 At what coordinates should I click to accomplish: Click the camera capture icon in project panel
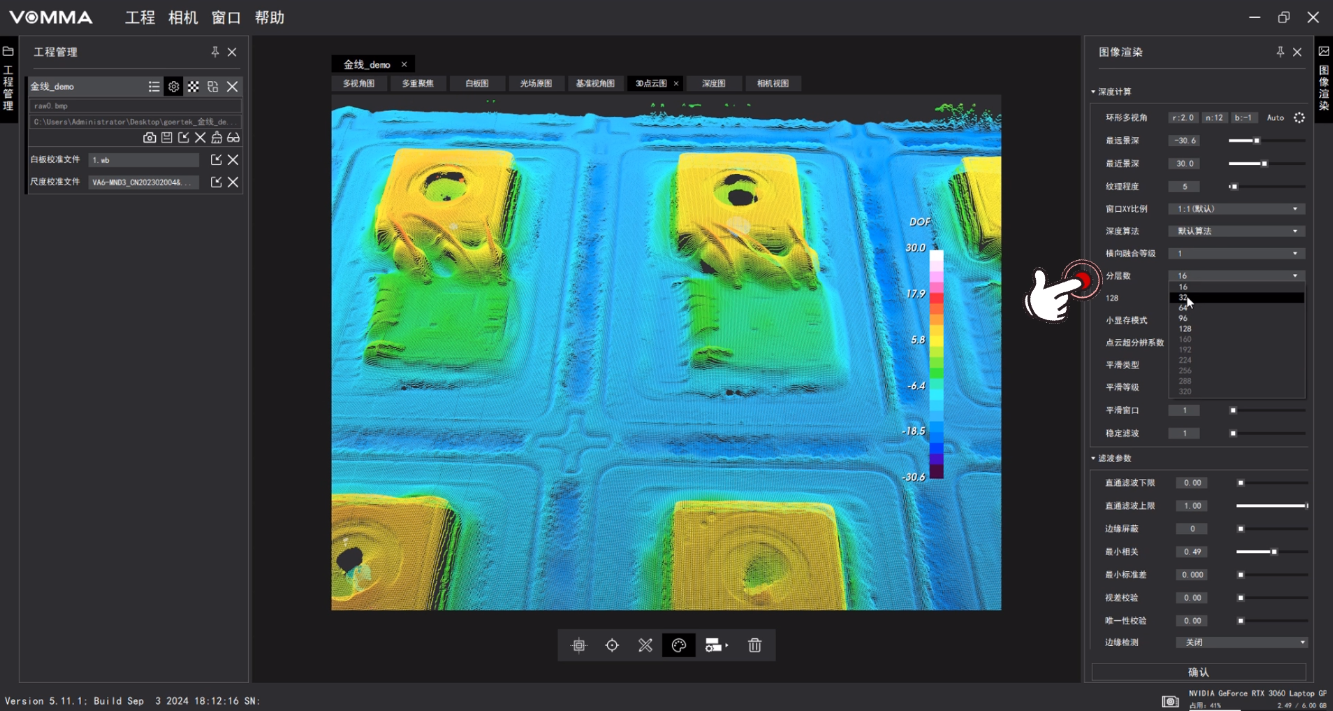pyautogui.click(x=150, y=138)
